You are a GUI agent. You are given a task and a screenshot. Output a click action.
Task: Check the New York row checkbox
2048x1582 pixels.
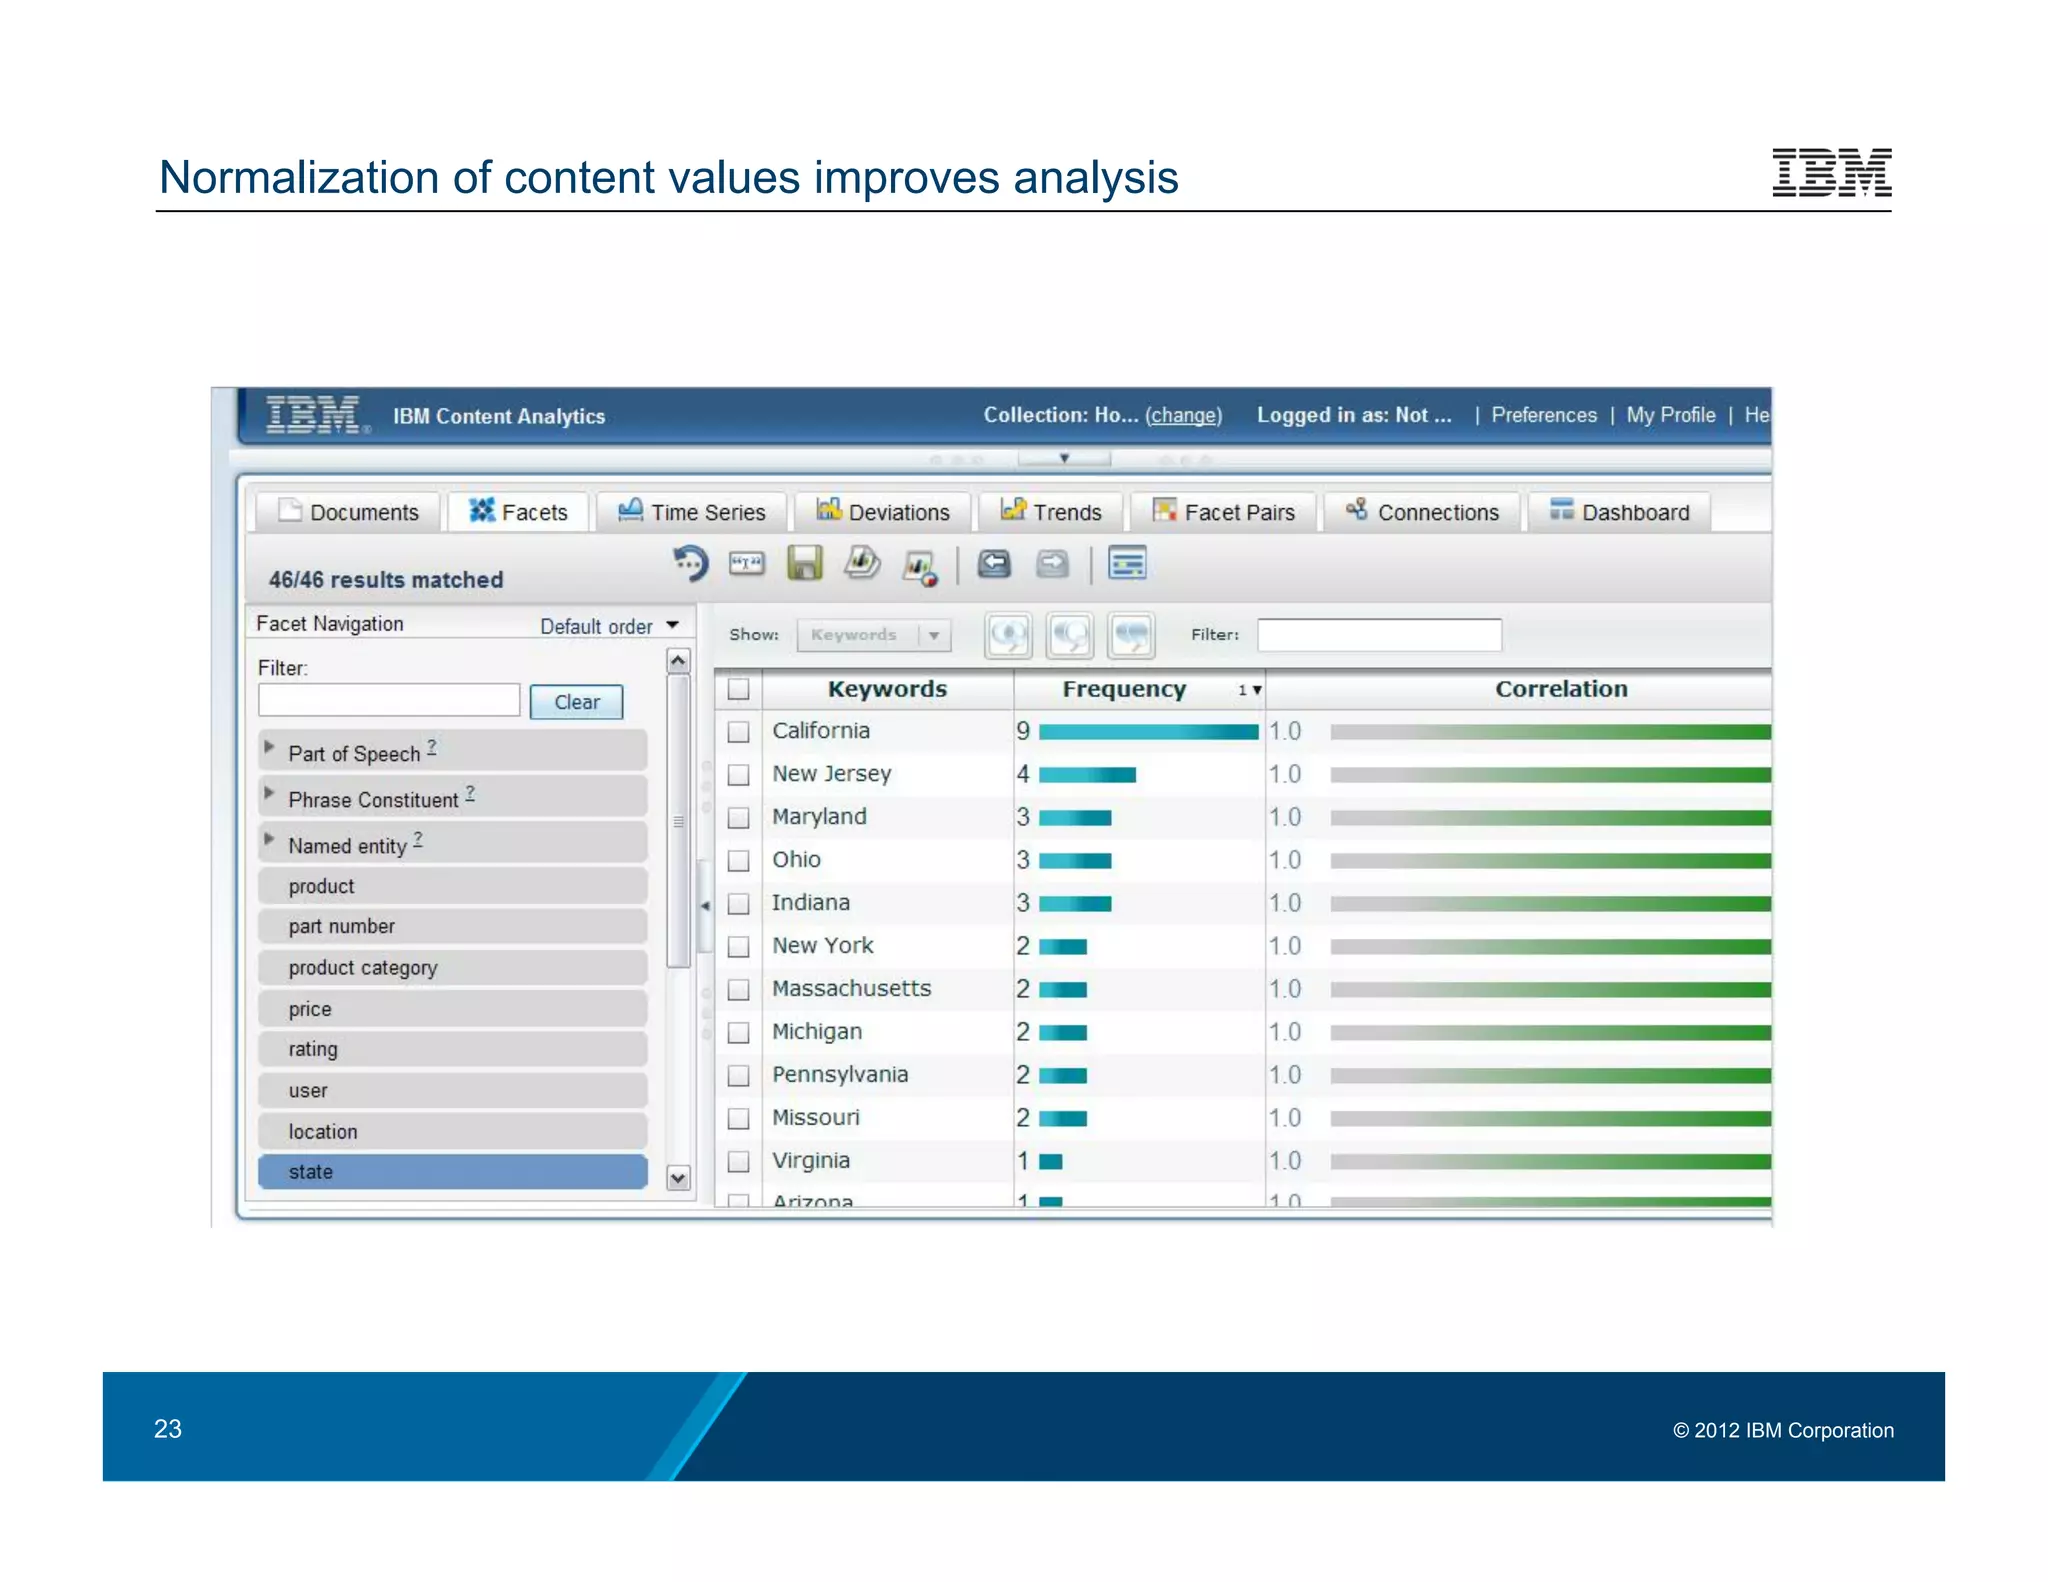(739, 947)
